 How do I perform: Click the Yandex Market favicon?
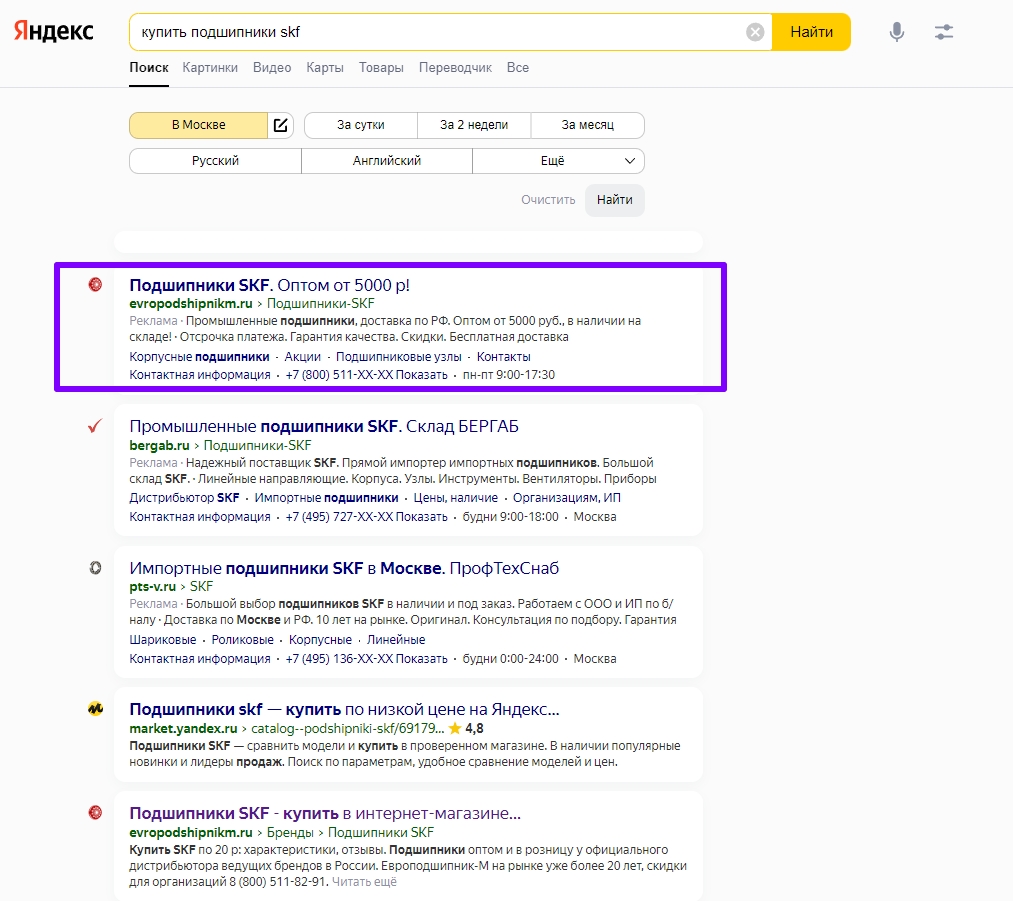coord(95,709)
